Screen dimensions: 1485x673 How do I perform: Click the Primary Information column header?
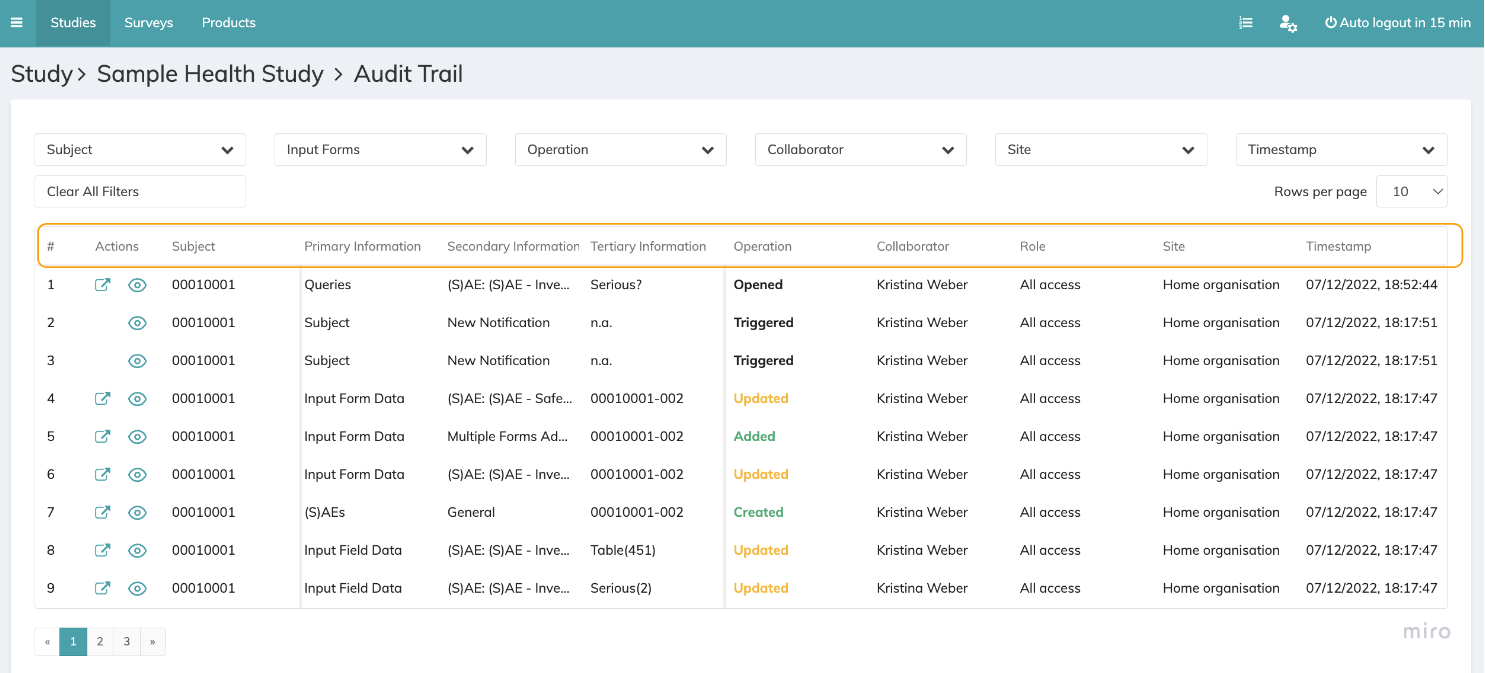(x=363, y=247)
